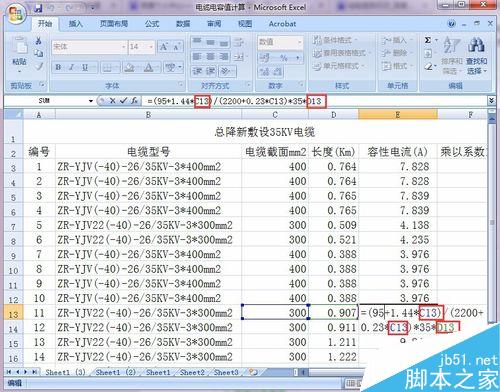This screenshot has width=500, height=392.
Task: Switch to the 插入 ribbon tab
Action: (75, 24)
